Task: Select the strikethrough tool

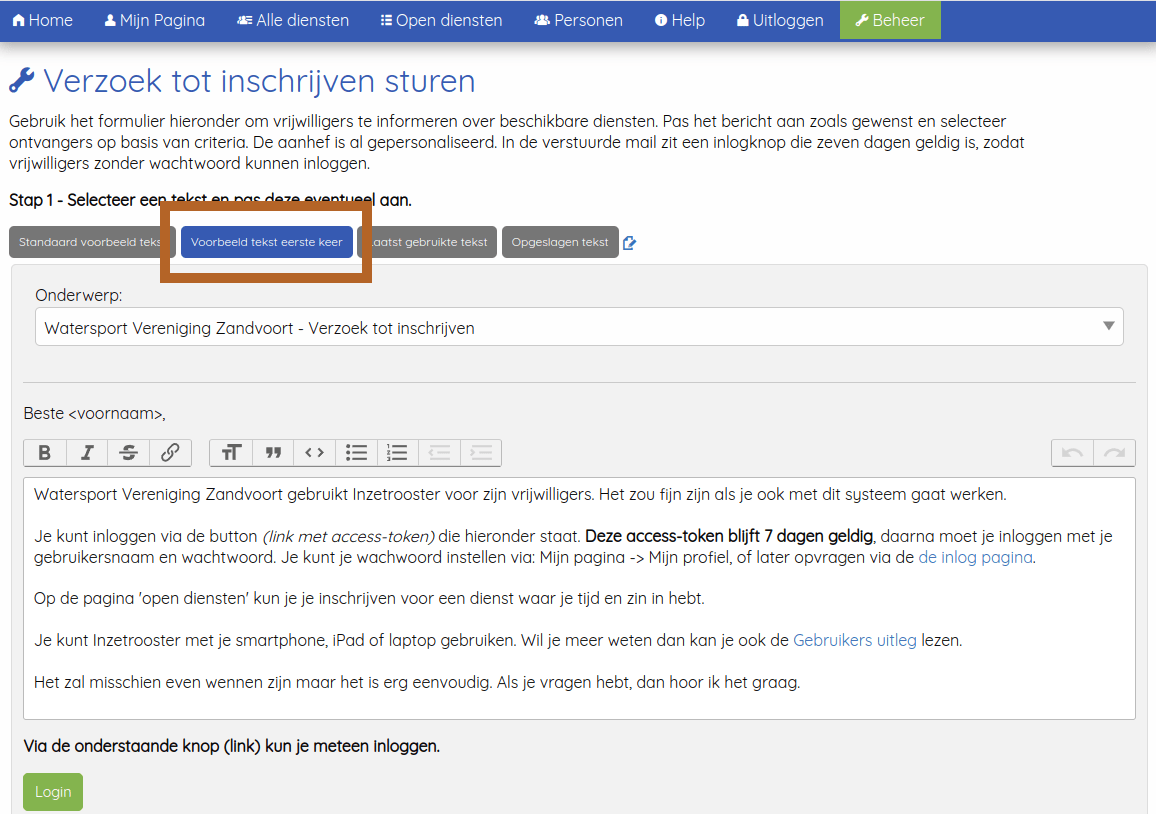Action: [x=128, y=452]
